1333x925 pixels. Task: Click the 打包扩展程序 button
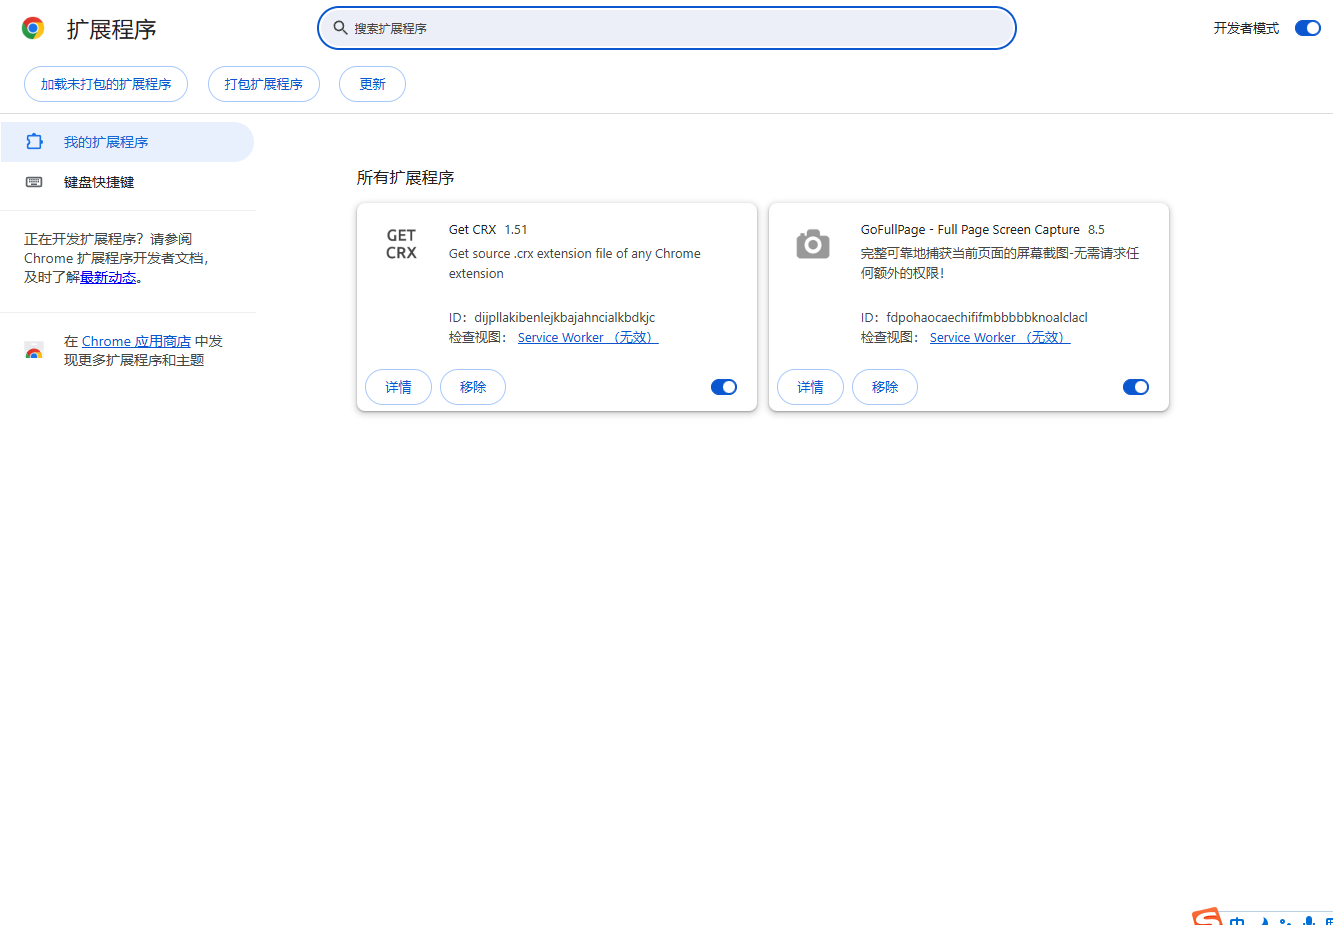tap(263, 84)
